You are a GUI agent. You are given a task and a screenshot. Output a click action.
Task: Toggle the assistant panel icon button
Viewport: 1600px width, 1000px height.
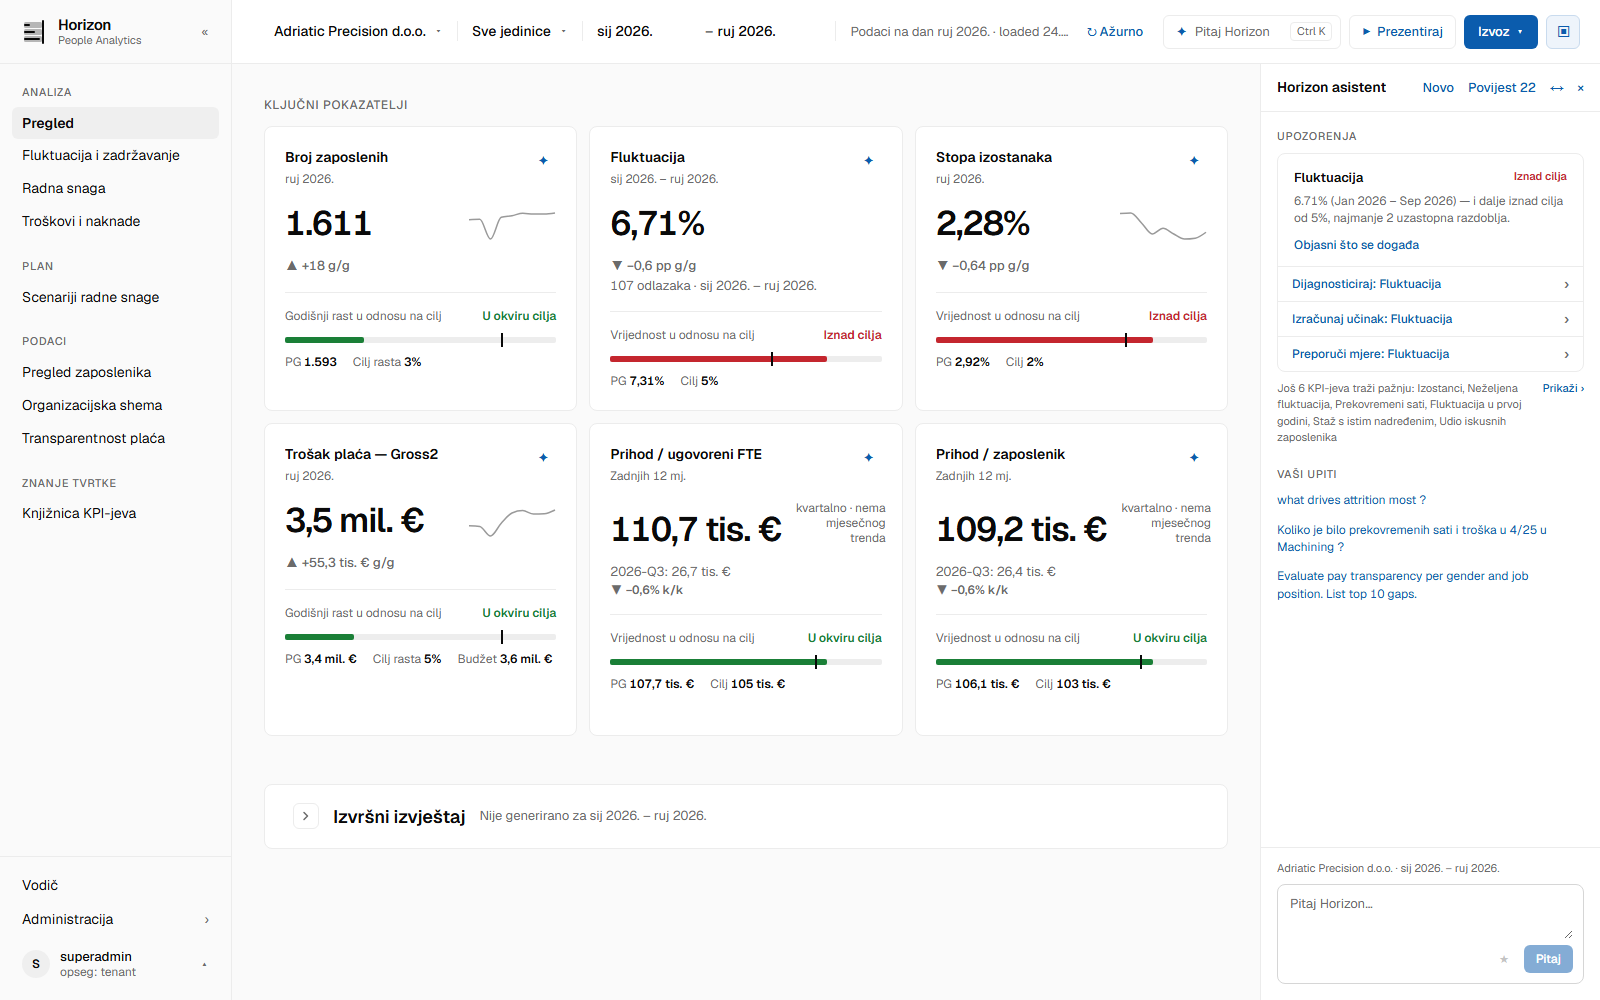pyautogui.click(x=1563, y=32)
